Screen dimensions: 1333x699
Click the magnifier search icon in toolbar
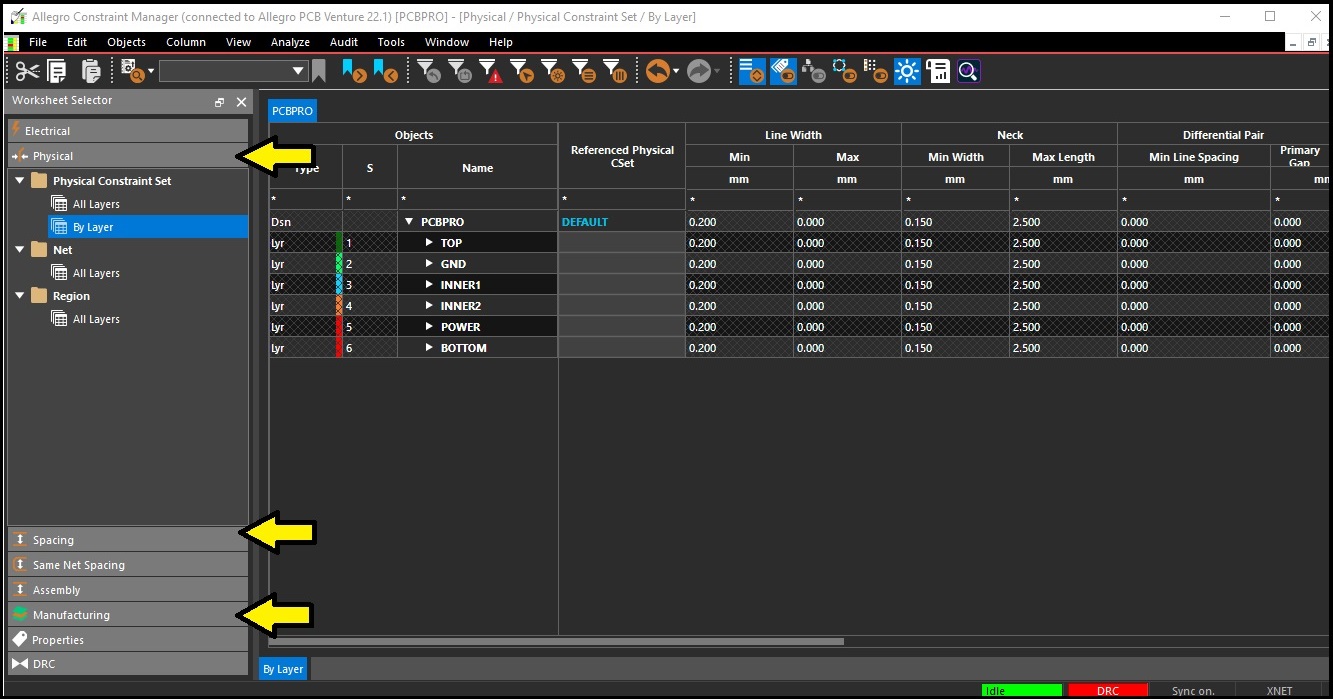[968, 71]
